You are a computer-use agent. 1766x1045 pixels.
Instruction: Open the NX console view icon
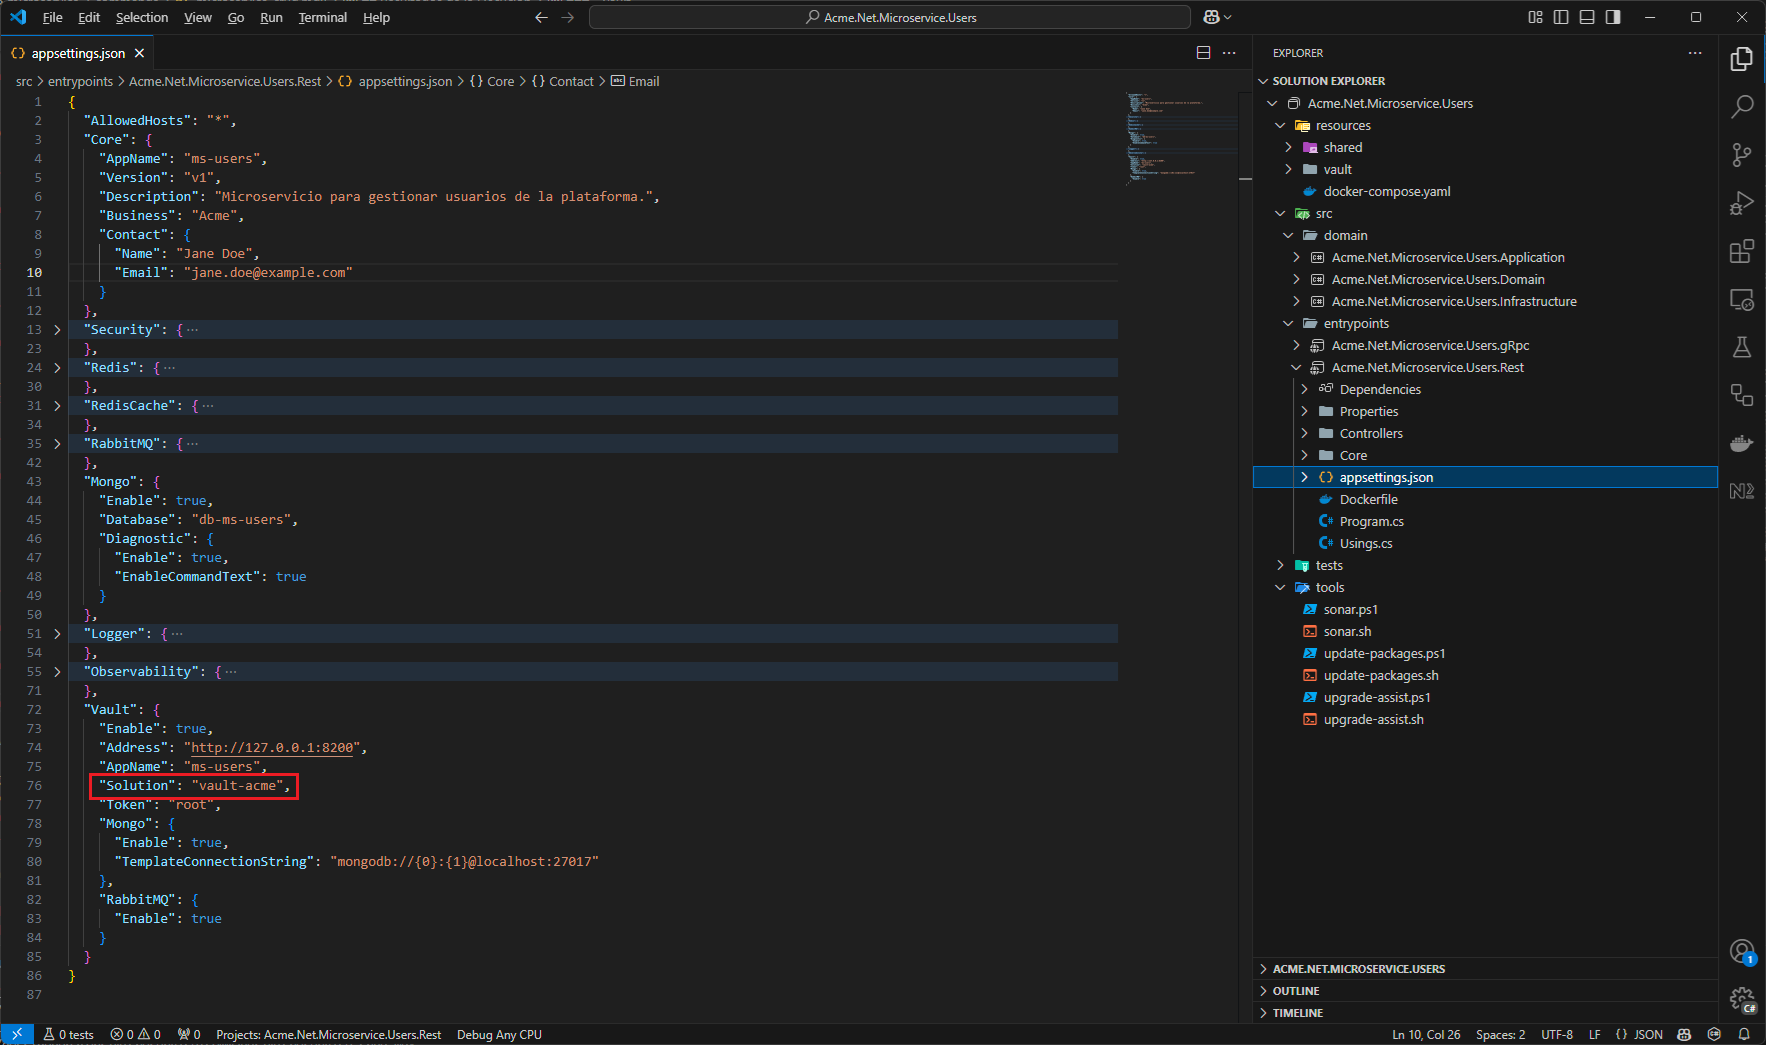(x=1741, y=491)
